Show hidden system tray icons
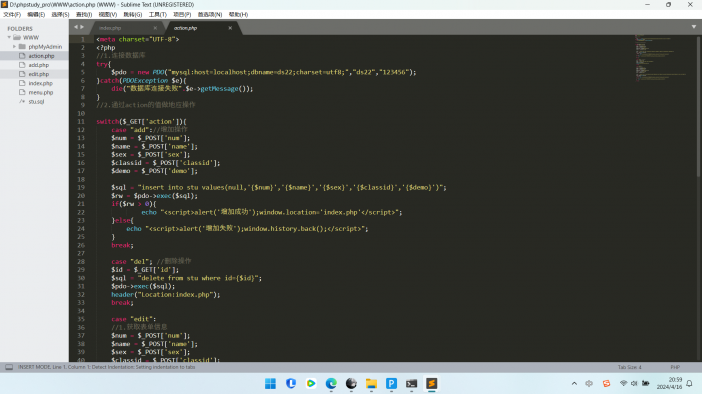The image size is (702, 394). point(574,384)
